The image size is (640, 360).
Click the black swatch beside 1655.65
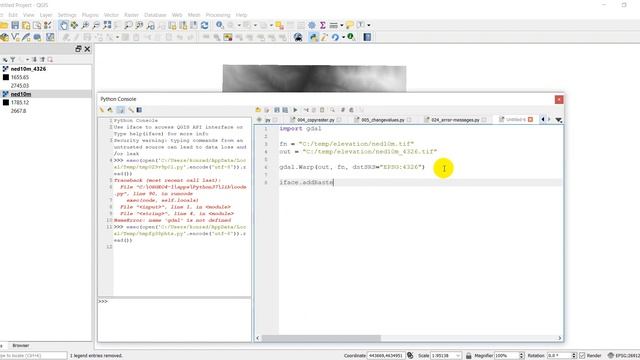coord(6,77)
